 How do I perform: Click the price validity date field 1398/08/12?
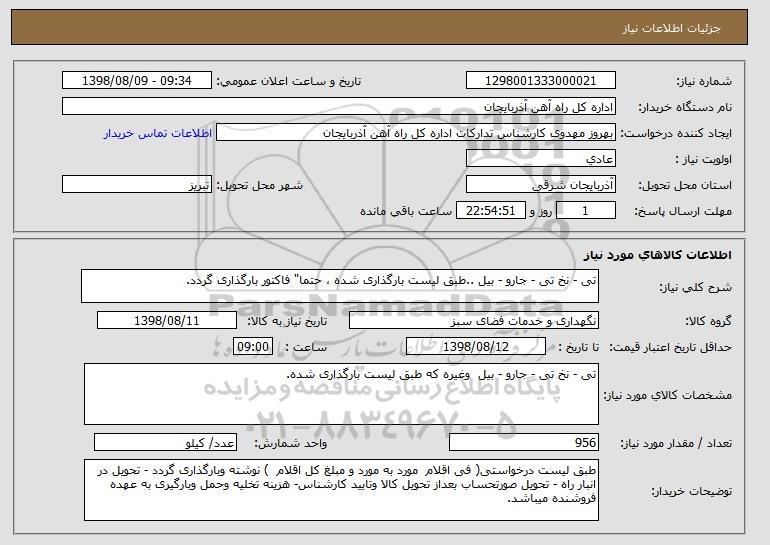coord(476,347)
